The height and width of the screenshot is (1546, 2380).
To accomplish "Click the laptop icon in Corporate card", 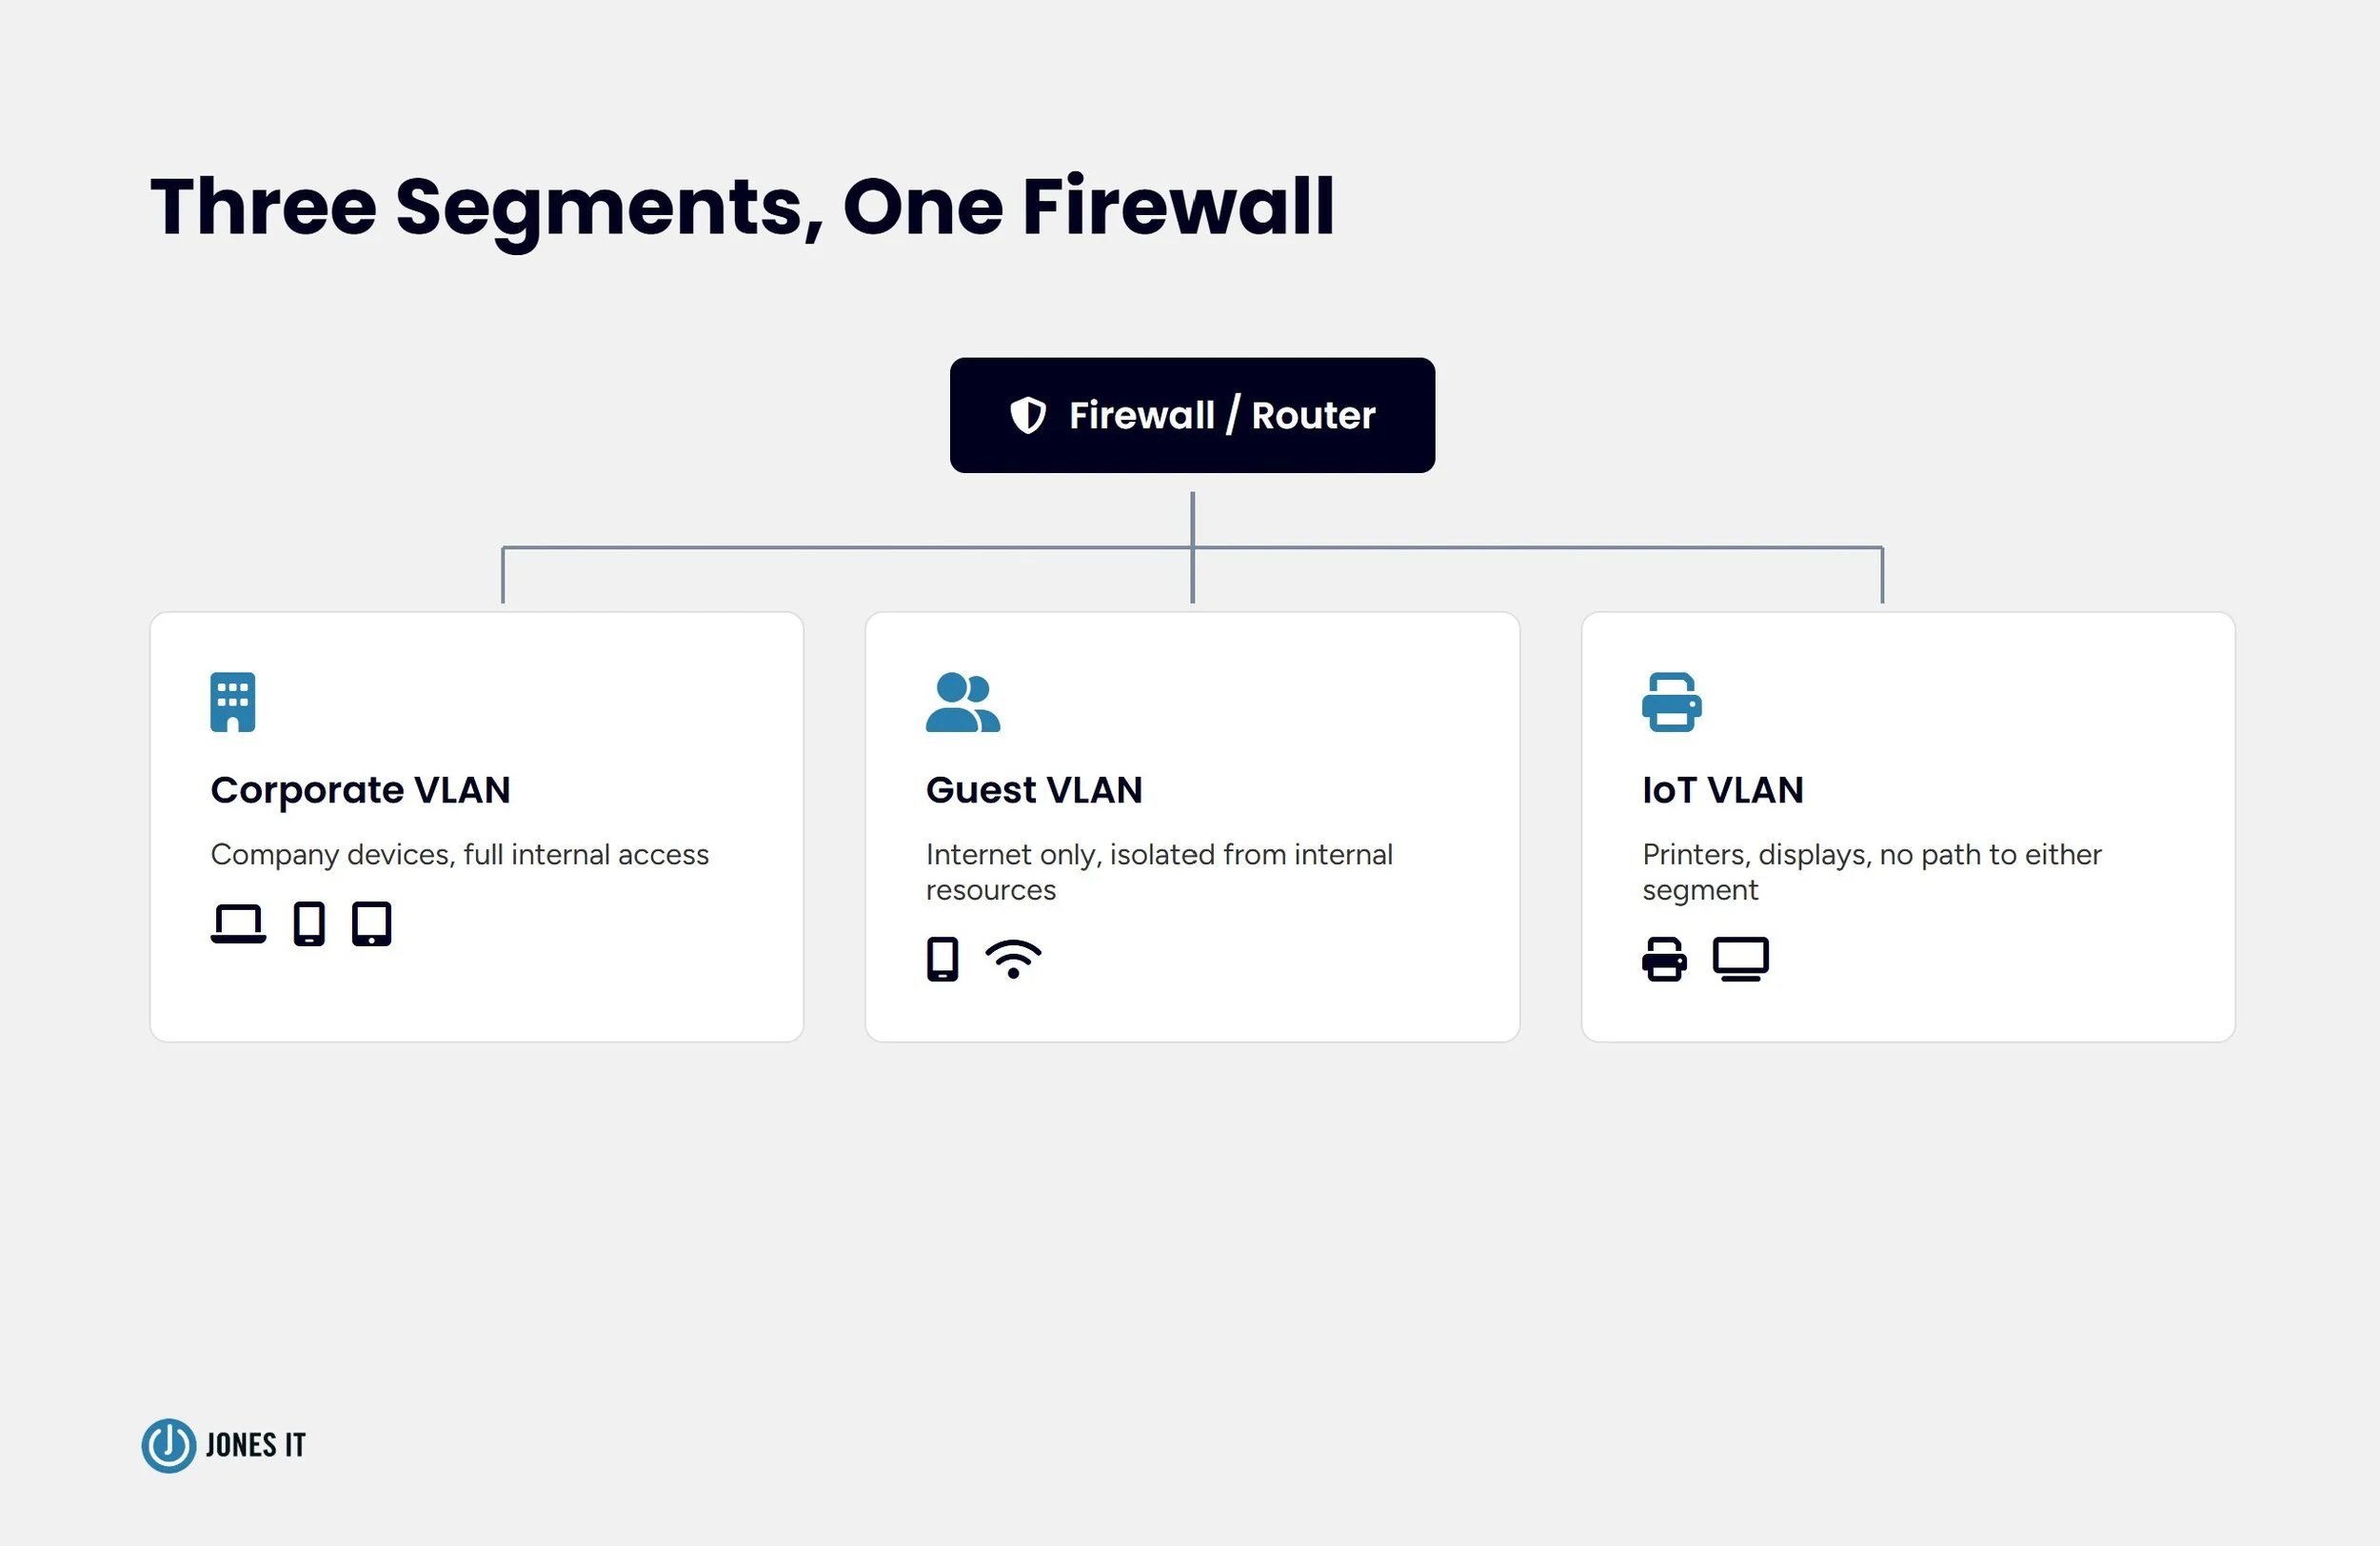I will point(238,923).
